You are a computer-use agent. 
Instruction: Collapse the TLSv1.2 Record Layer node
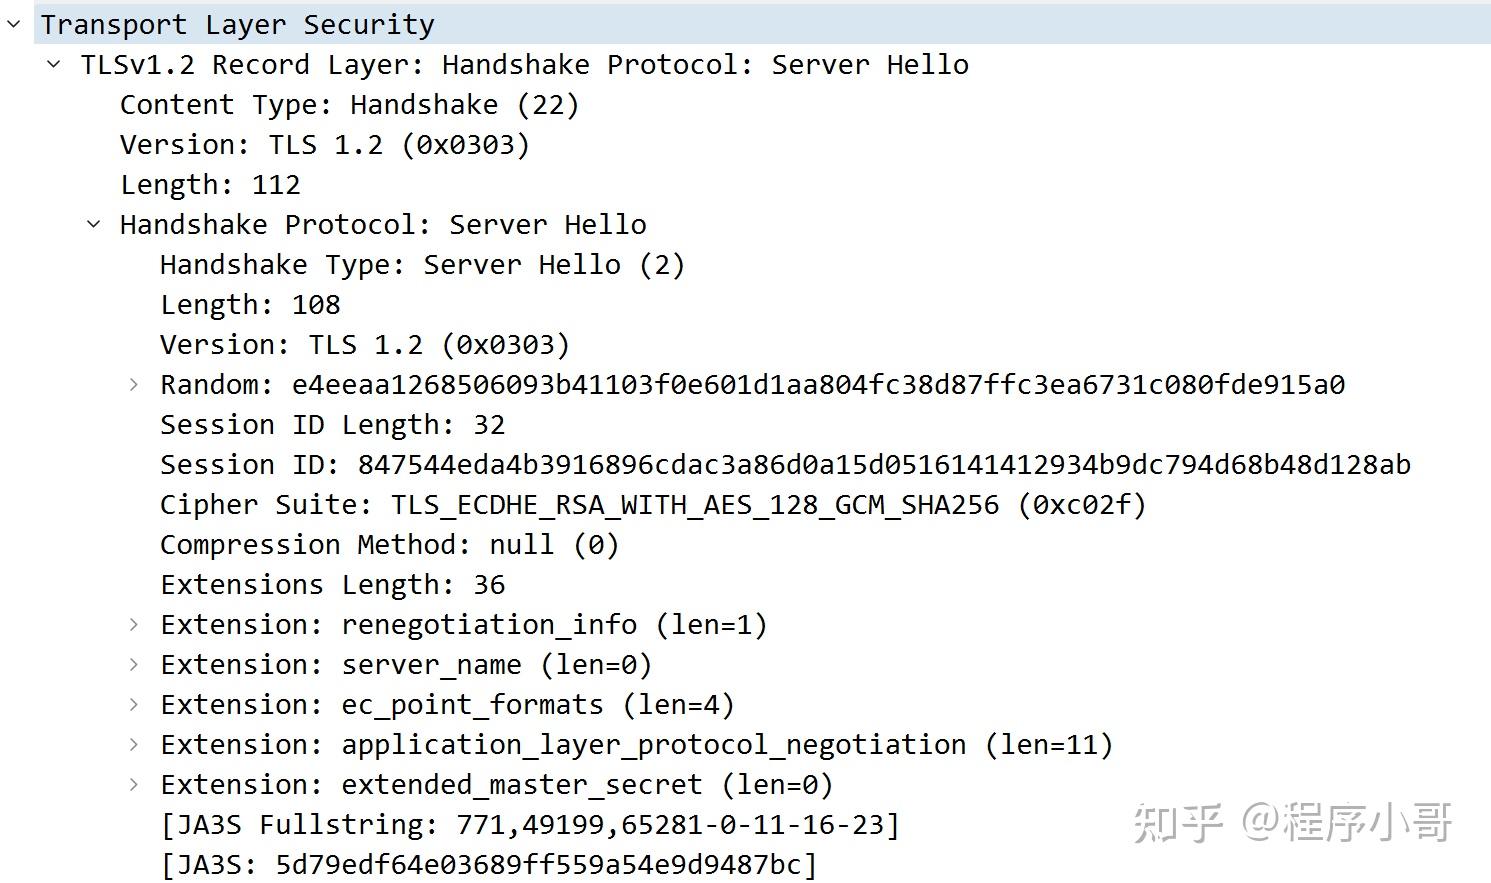click(54, 65)
